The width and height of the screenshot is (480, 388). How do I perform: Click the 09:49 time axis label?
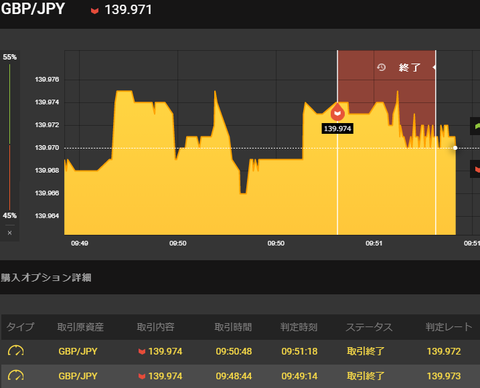click(79, 243)
